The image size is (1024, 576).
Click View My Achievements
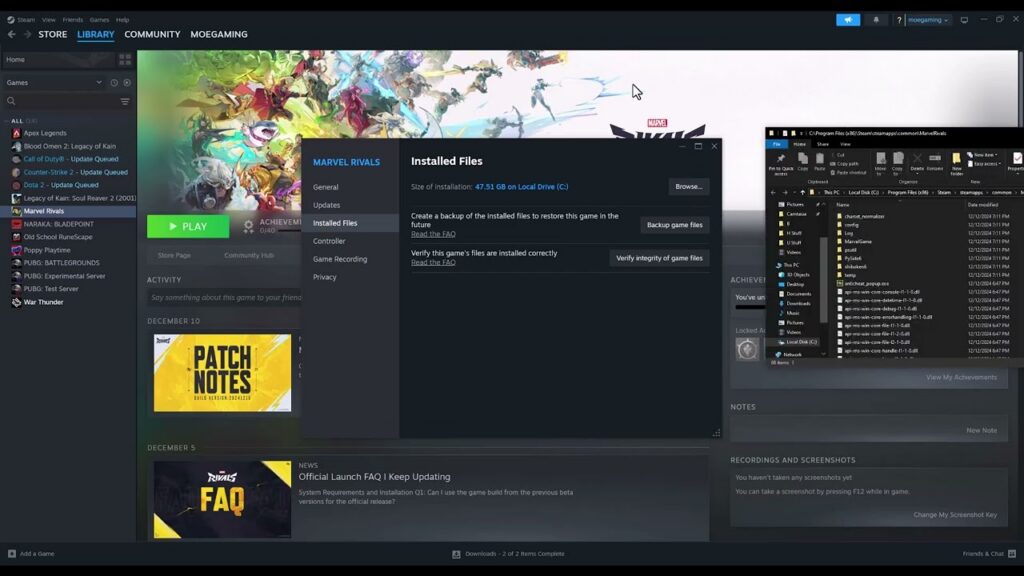tap(961, 377)
